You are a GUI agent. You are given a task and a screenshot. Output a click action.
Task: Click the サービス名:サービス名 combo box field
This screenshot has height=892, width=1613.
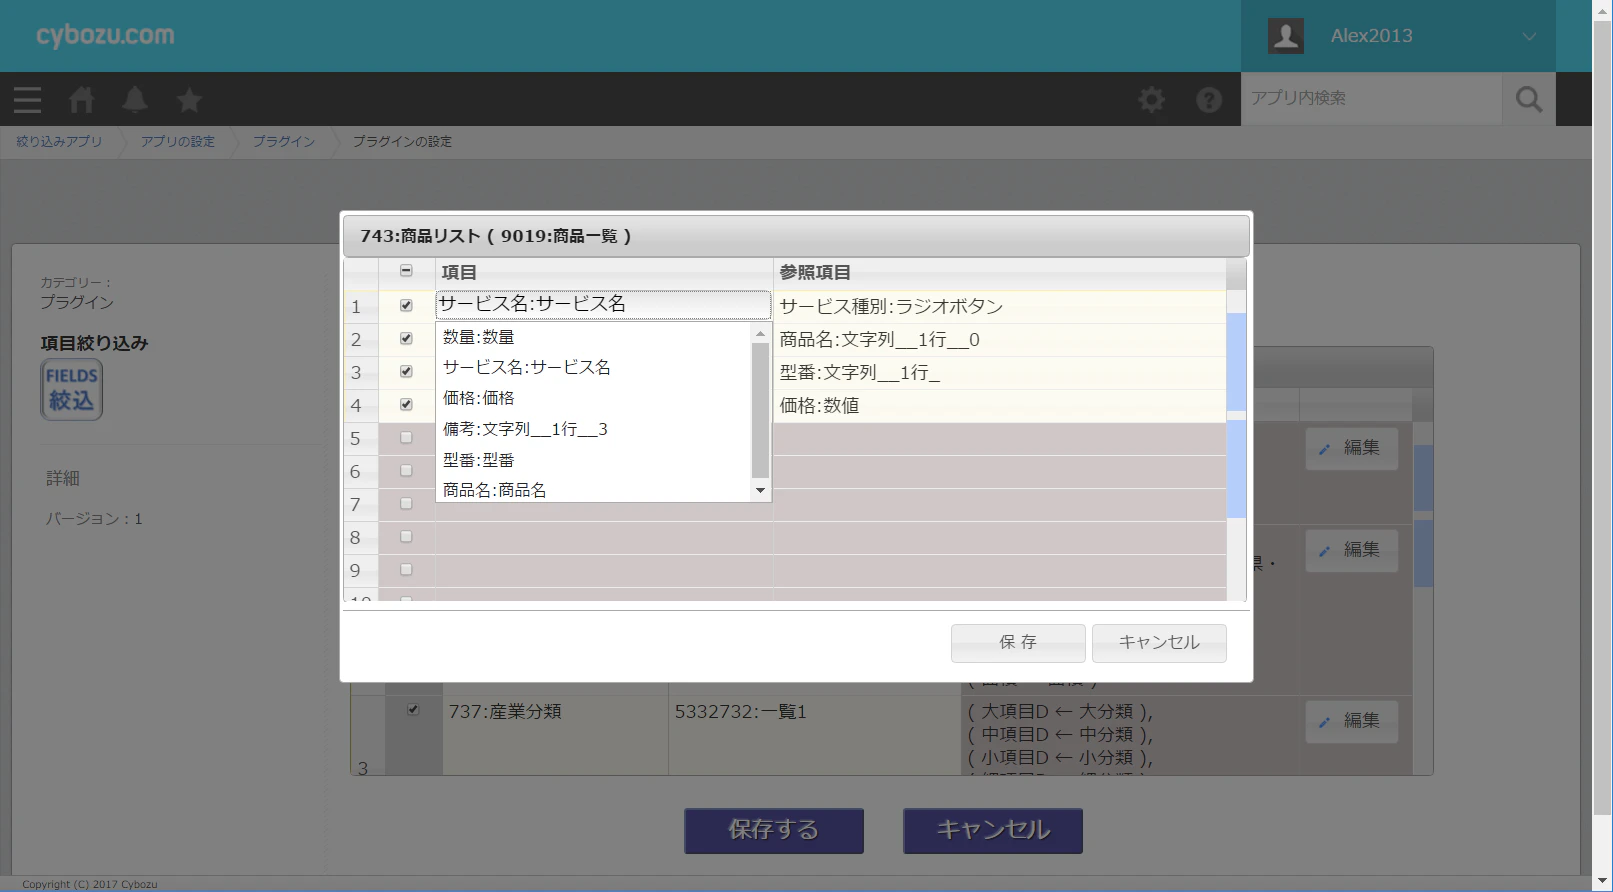point(603,305)
